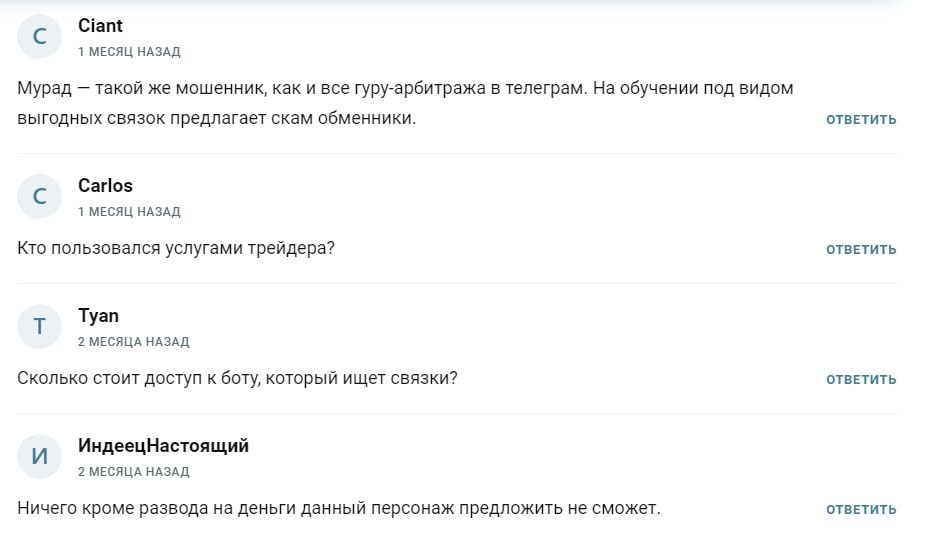The width and height of the screenshot is (931, 560).
Task: Click ИндеецНастоящий's avatar icon with letter И
Action: [40, 457]
